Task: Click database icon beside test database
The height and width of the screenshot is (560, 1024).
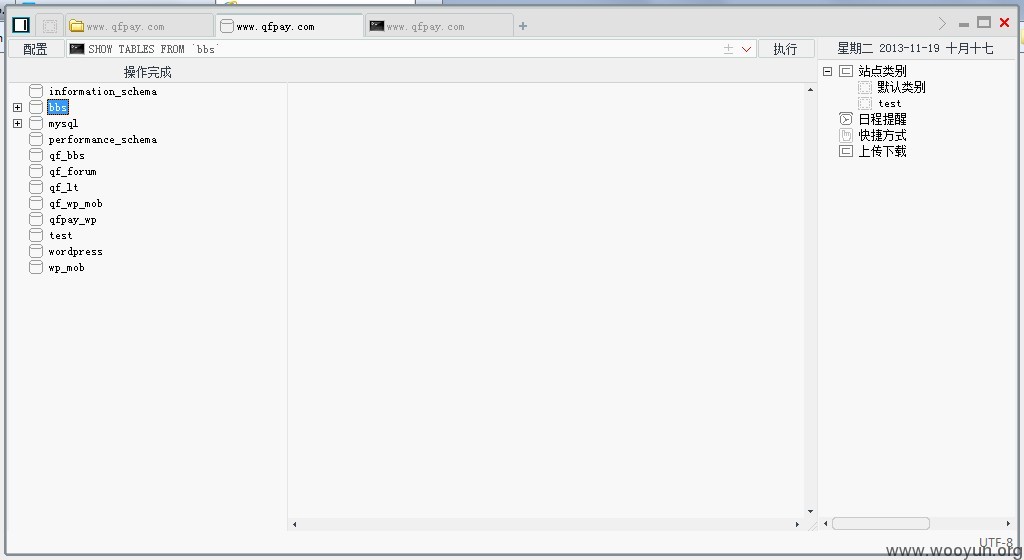Action: (x=36, y=235)
